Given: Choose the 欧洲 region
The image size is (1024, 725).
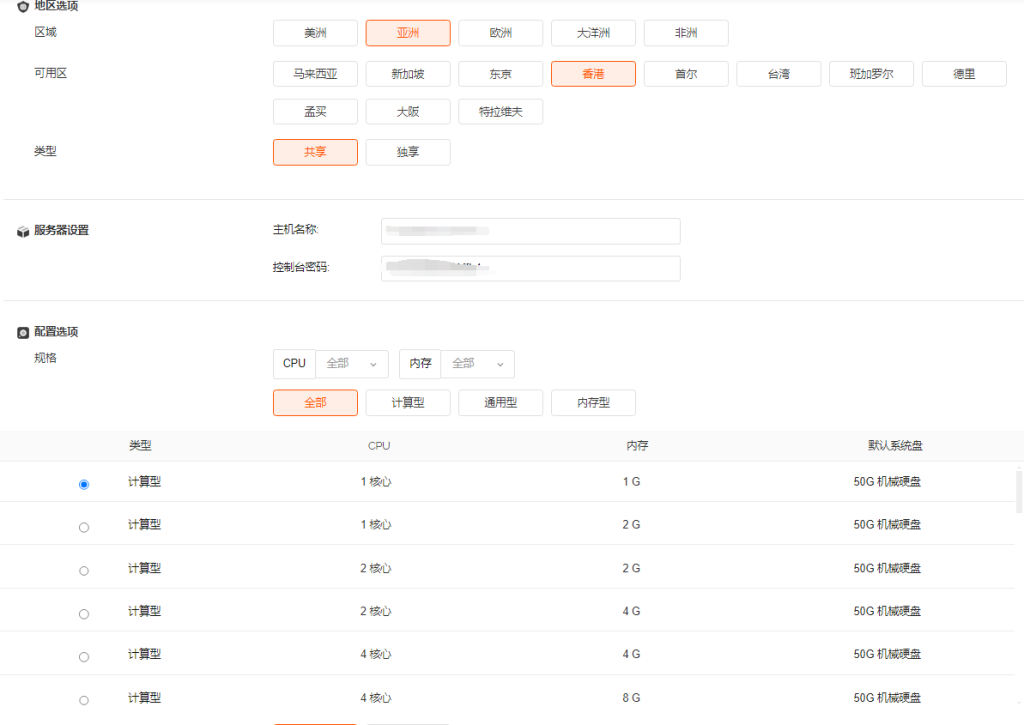Looking at the screenshot, I should click(500, 33).
